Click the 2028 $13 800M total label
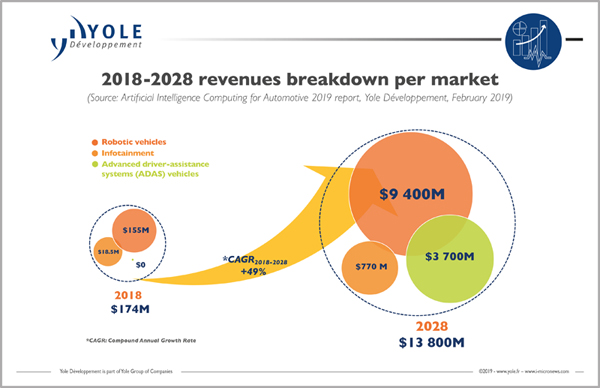 pos(432,334)
